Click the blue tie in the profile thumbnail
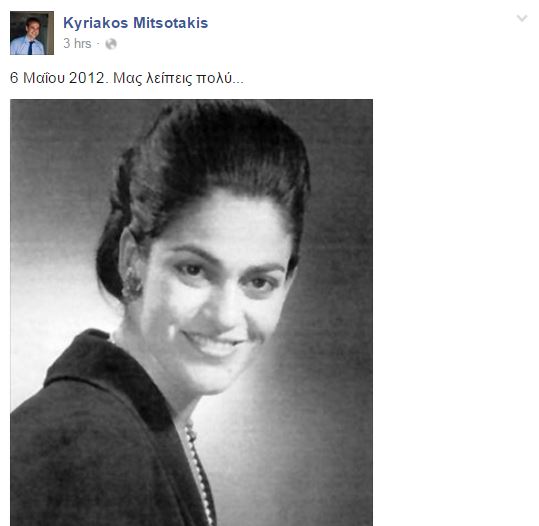539x526 pixels. click(31, 48)
